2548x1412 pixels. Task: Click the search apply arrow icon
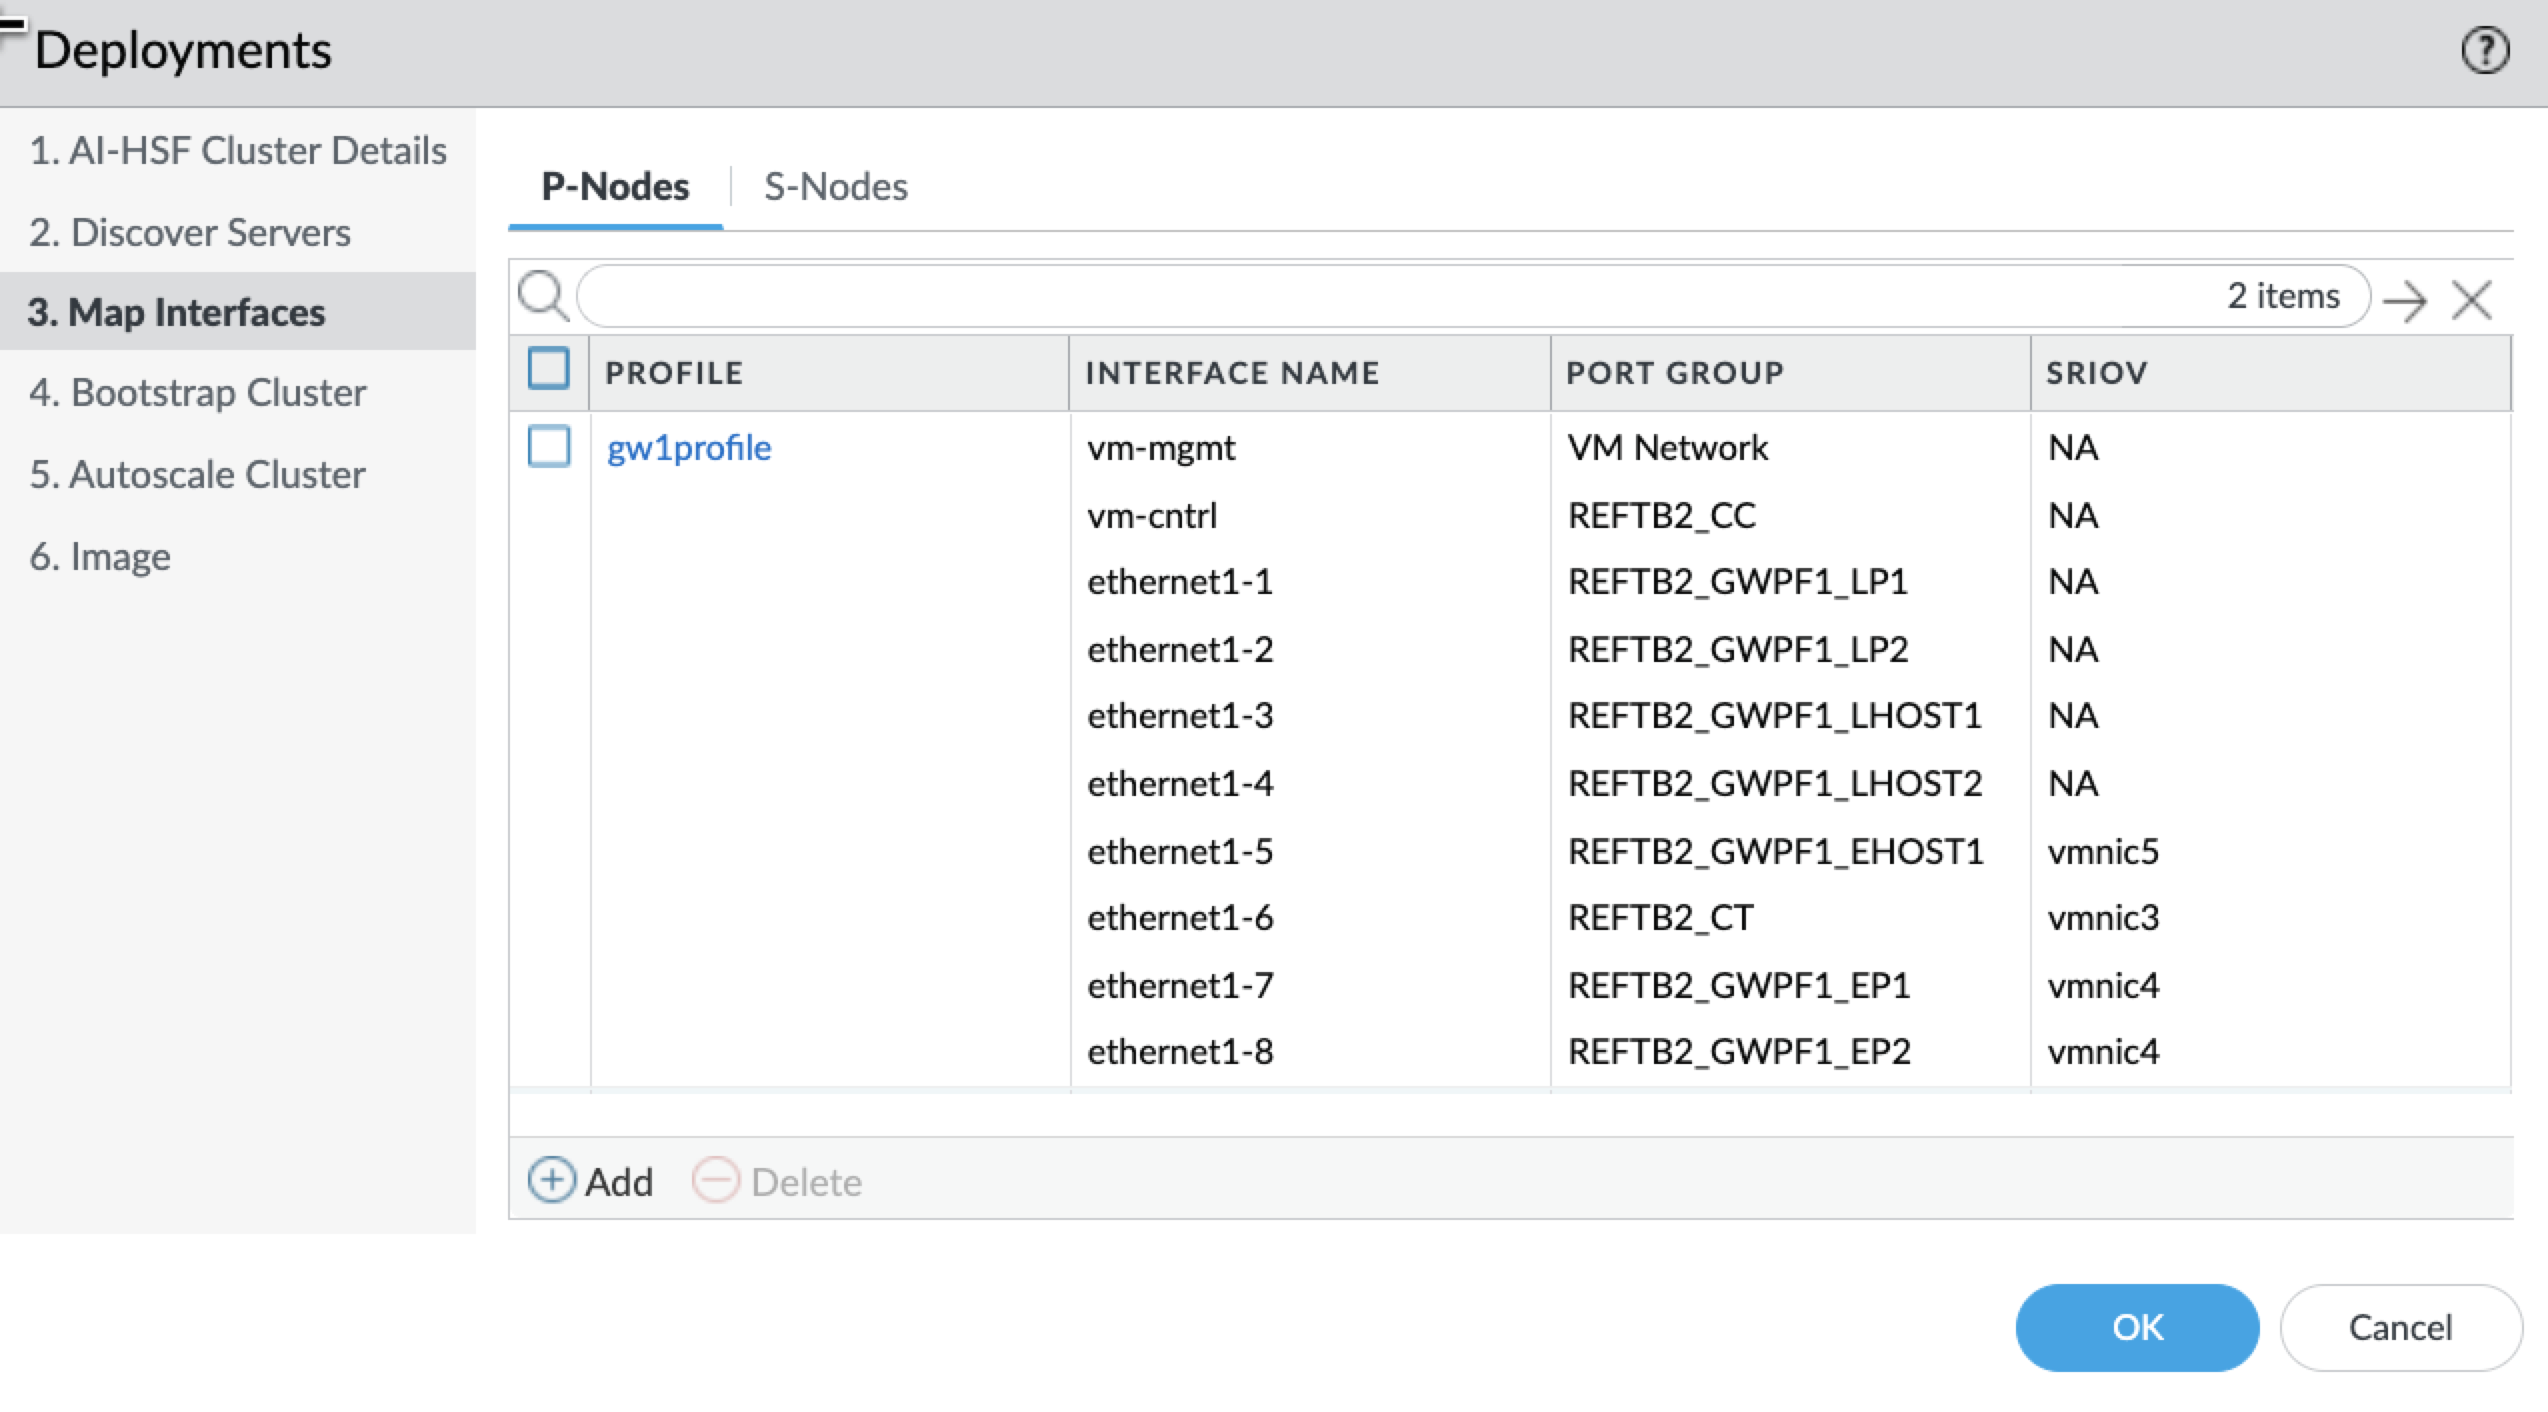point(2405,299)
